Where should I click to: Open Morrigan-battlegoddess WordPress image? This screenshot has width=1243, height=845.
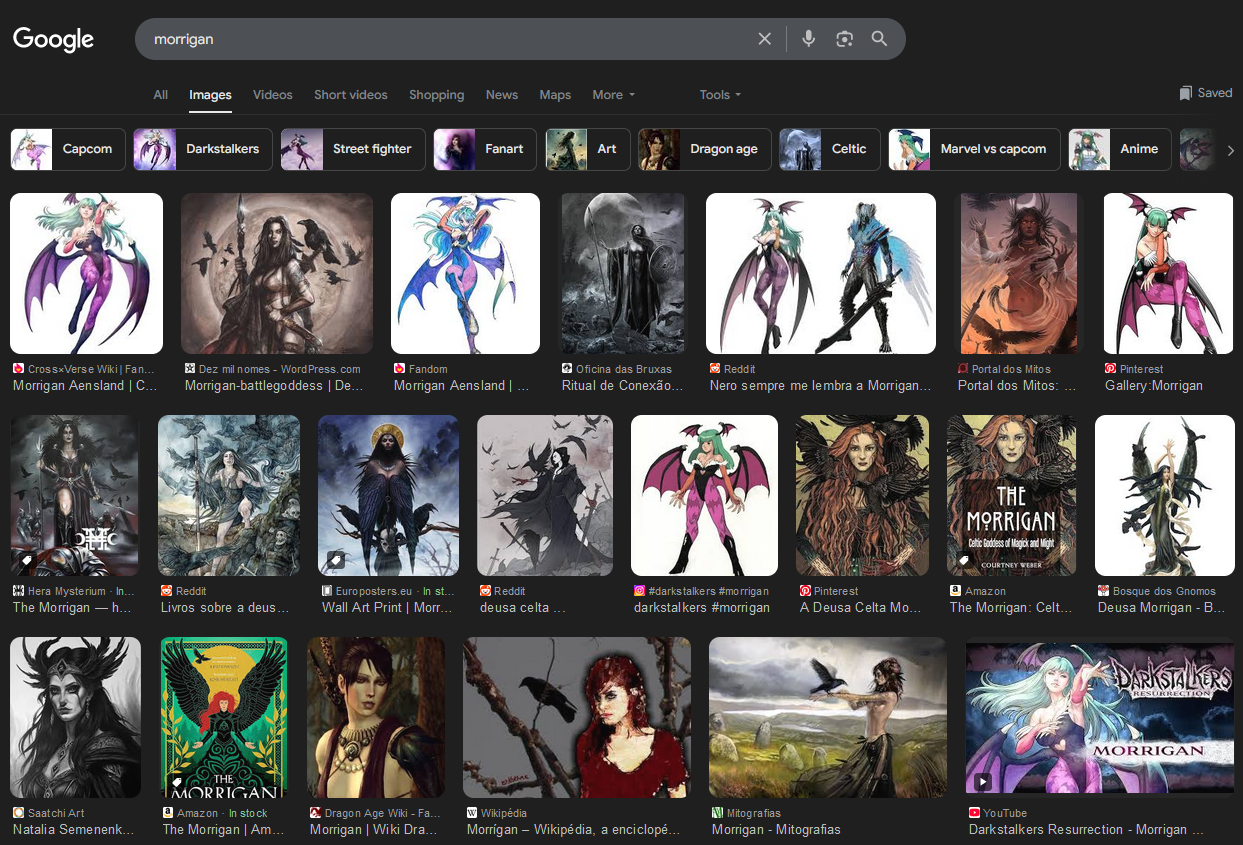coord(277,273)
